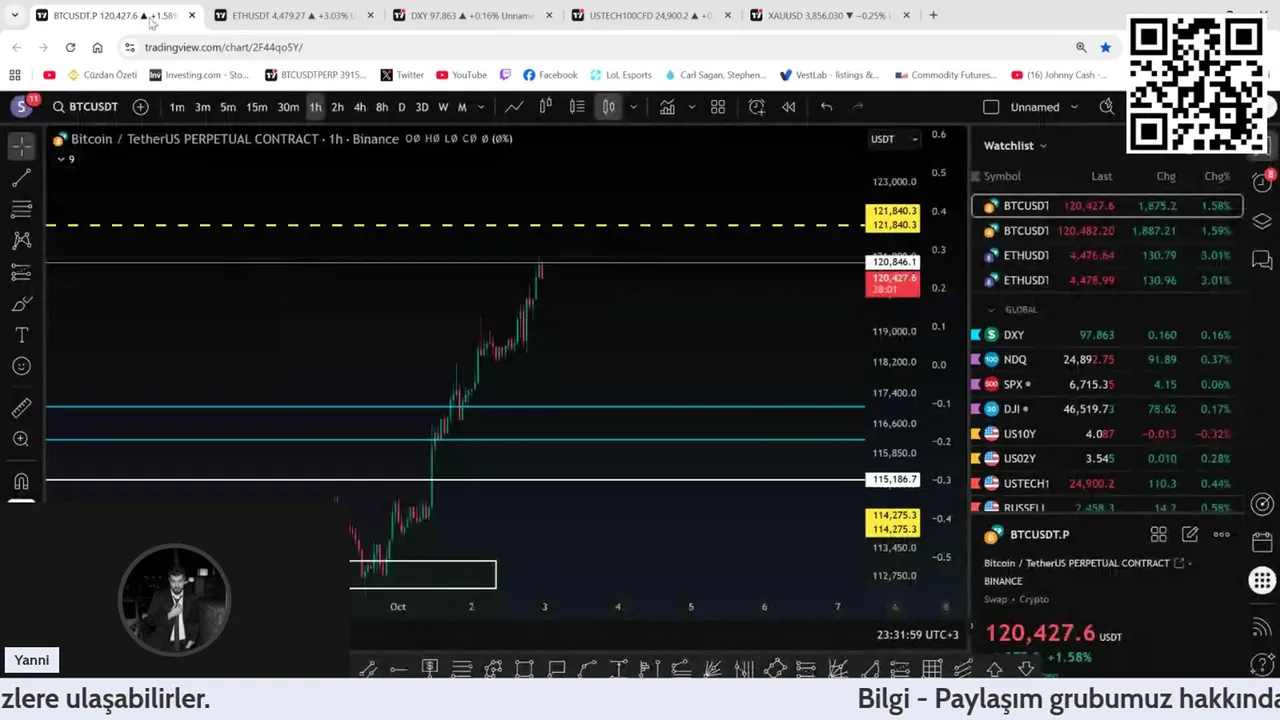Switch to the 4h timeframe
This screenshot has height=720, width=1280.
tap(359, 107)
